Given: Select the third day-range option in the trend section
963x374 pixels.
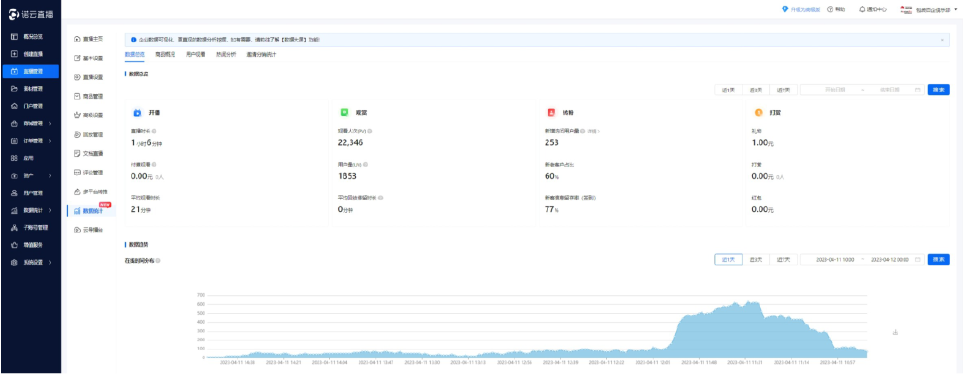Looking at the screenshot, I should tap(784, 260).
